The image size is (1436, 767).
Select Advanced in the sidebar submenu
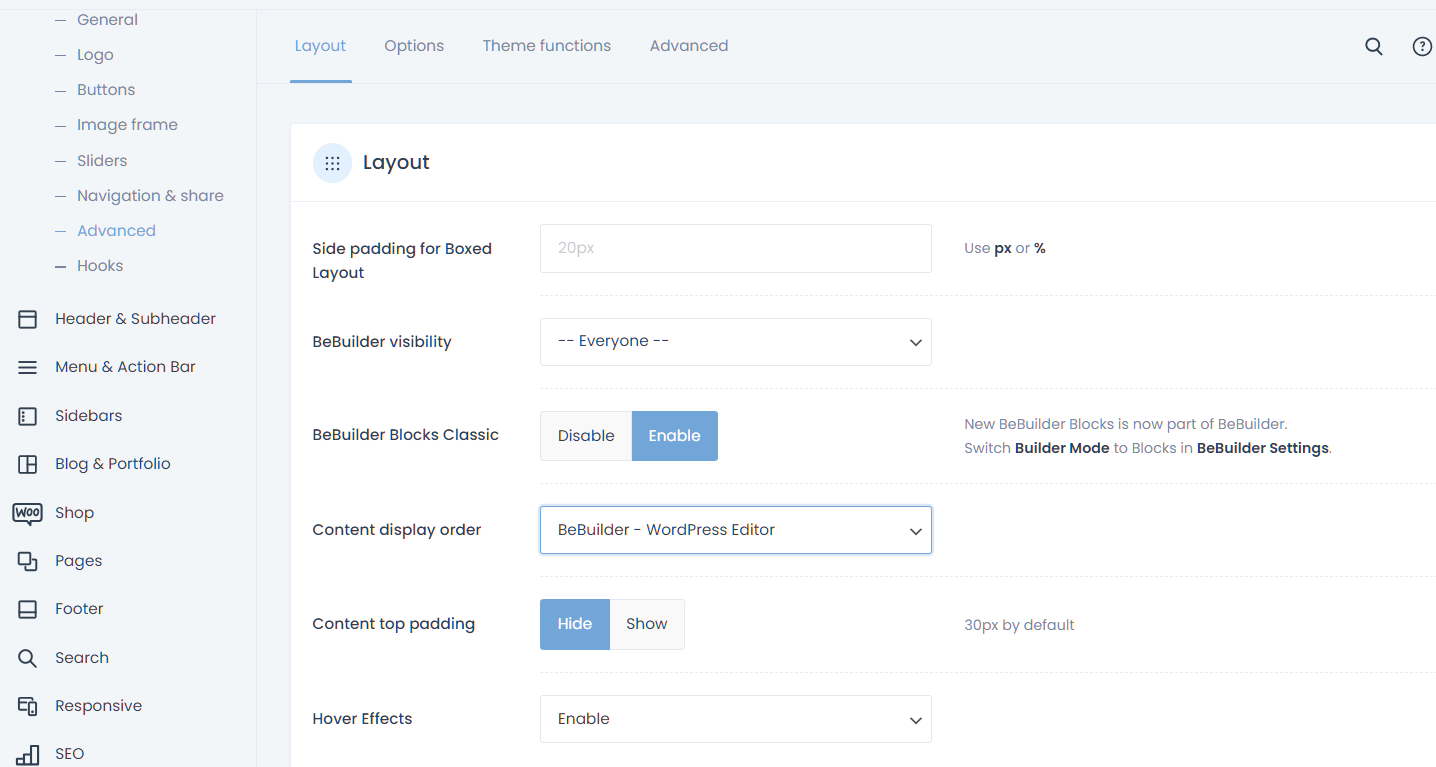click(x=116, y=231)
